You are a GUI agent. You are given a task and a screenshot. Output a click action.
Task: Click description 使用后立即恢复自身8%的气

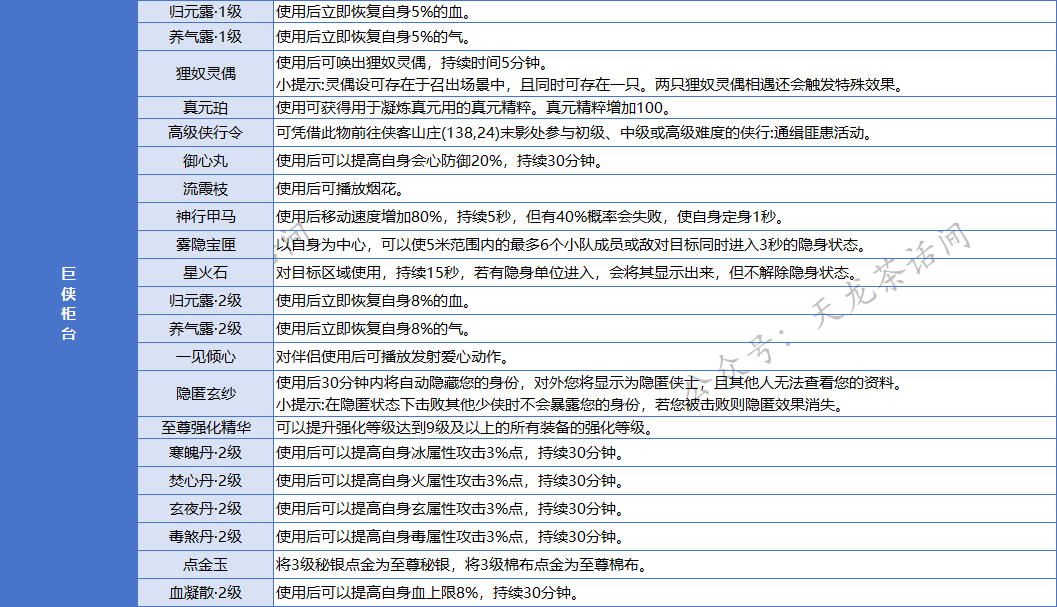tap(373, 329)
